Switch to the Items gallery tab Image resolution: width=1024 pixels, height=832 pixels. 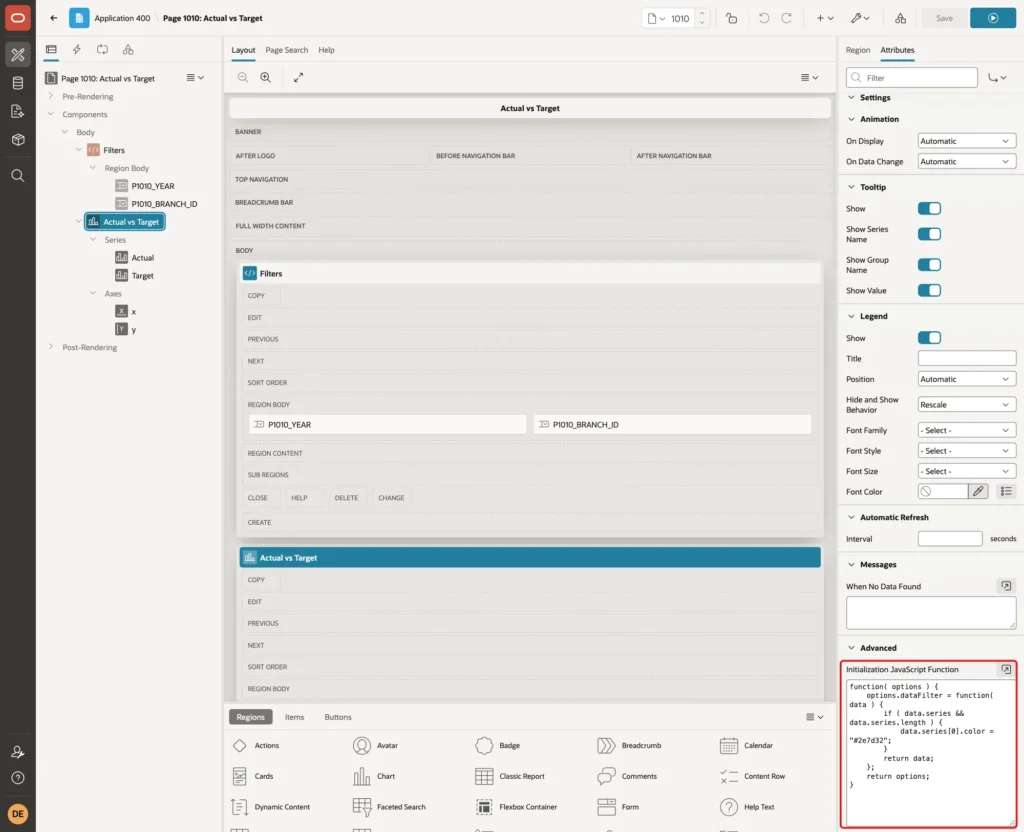(x=295, y=717)
